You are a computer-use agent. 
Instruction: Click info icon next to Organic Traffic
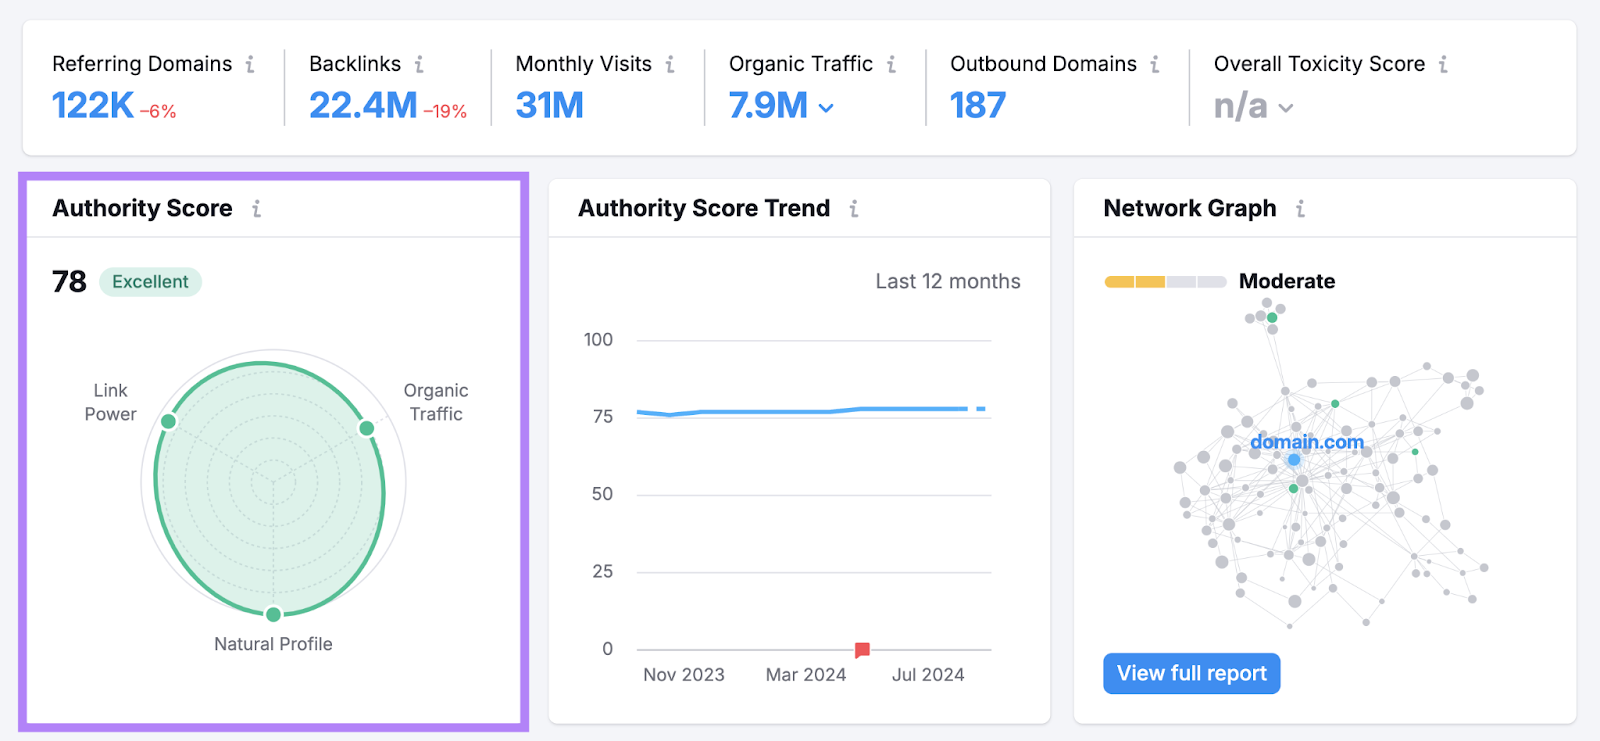pyautogui.click(x=891, y=64)
